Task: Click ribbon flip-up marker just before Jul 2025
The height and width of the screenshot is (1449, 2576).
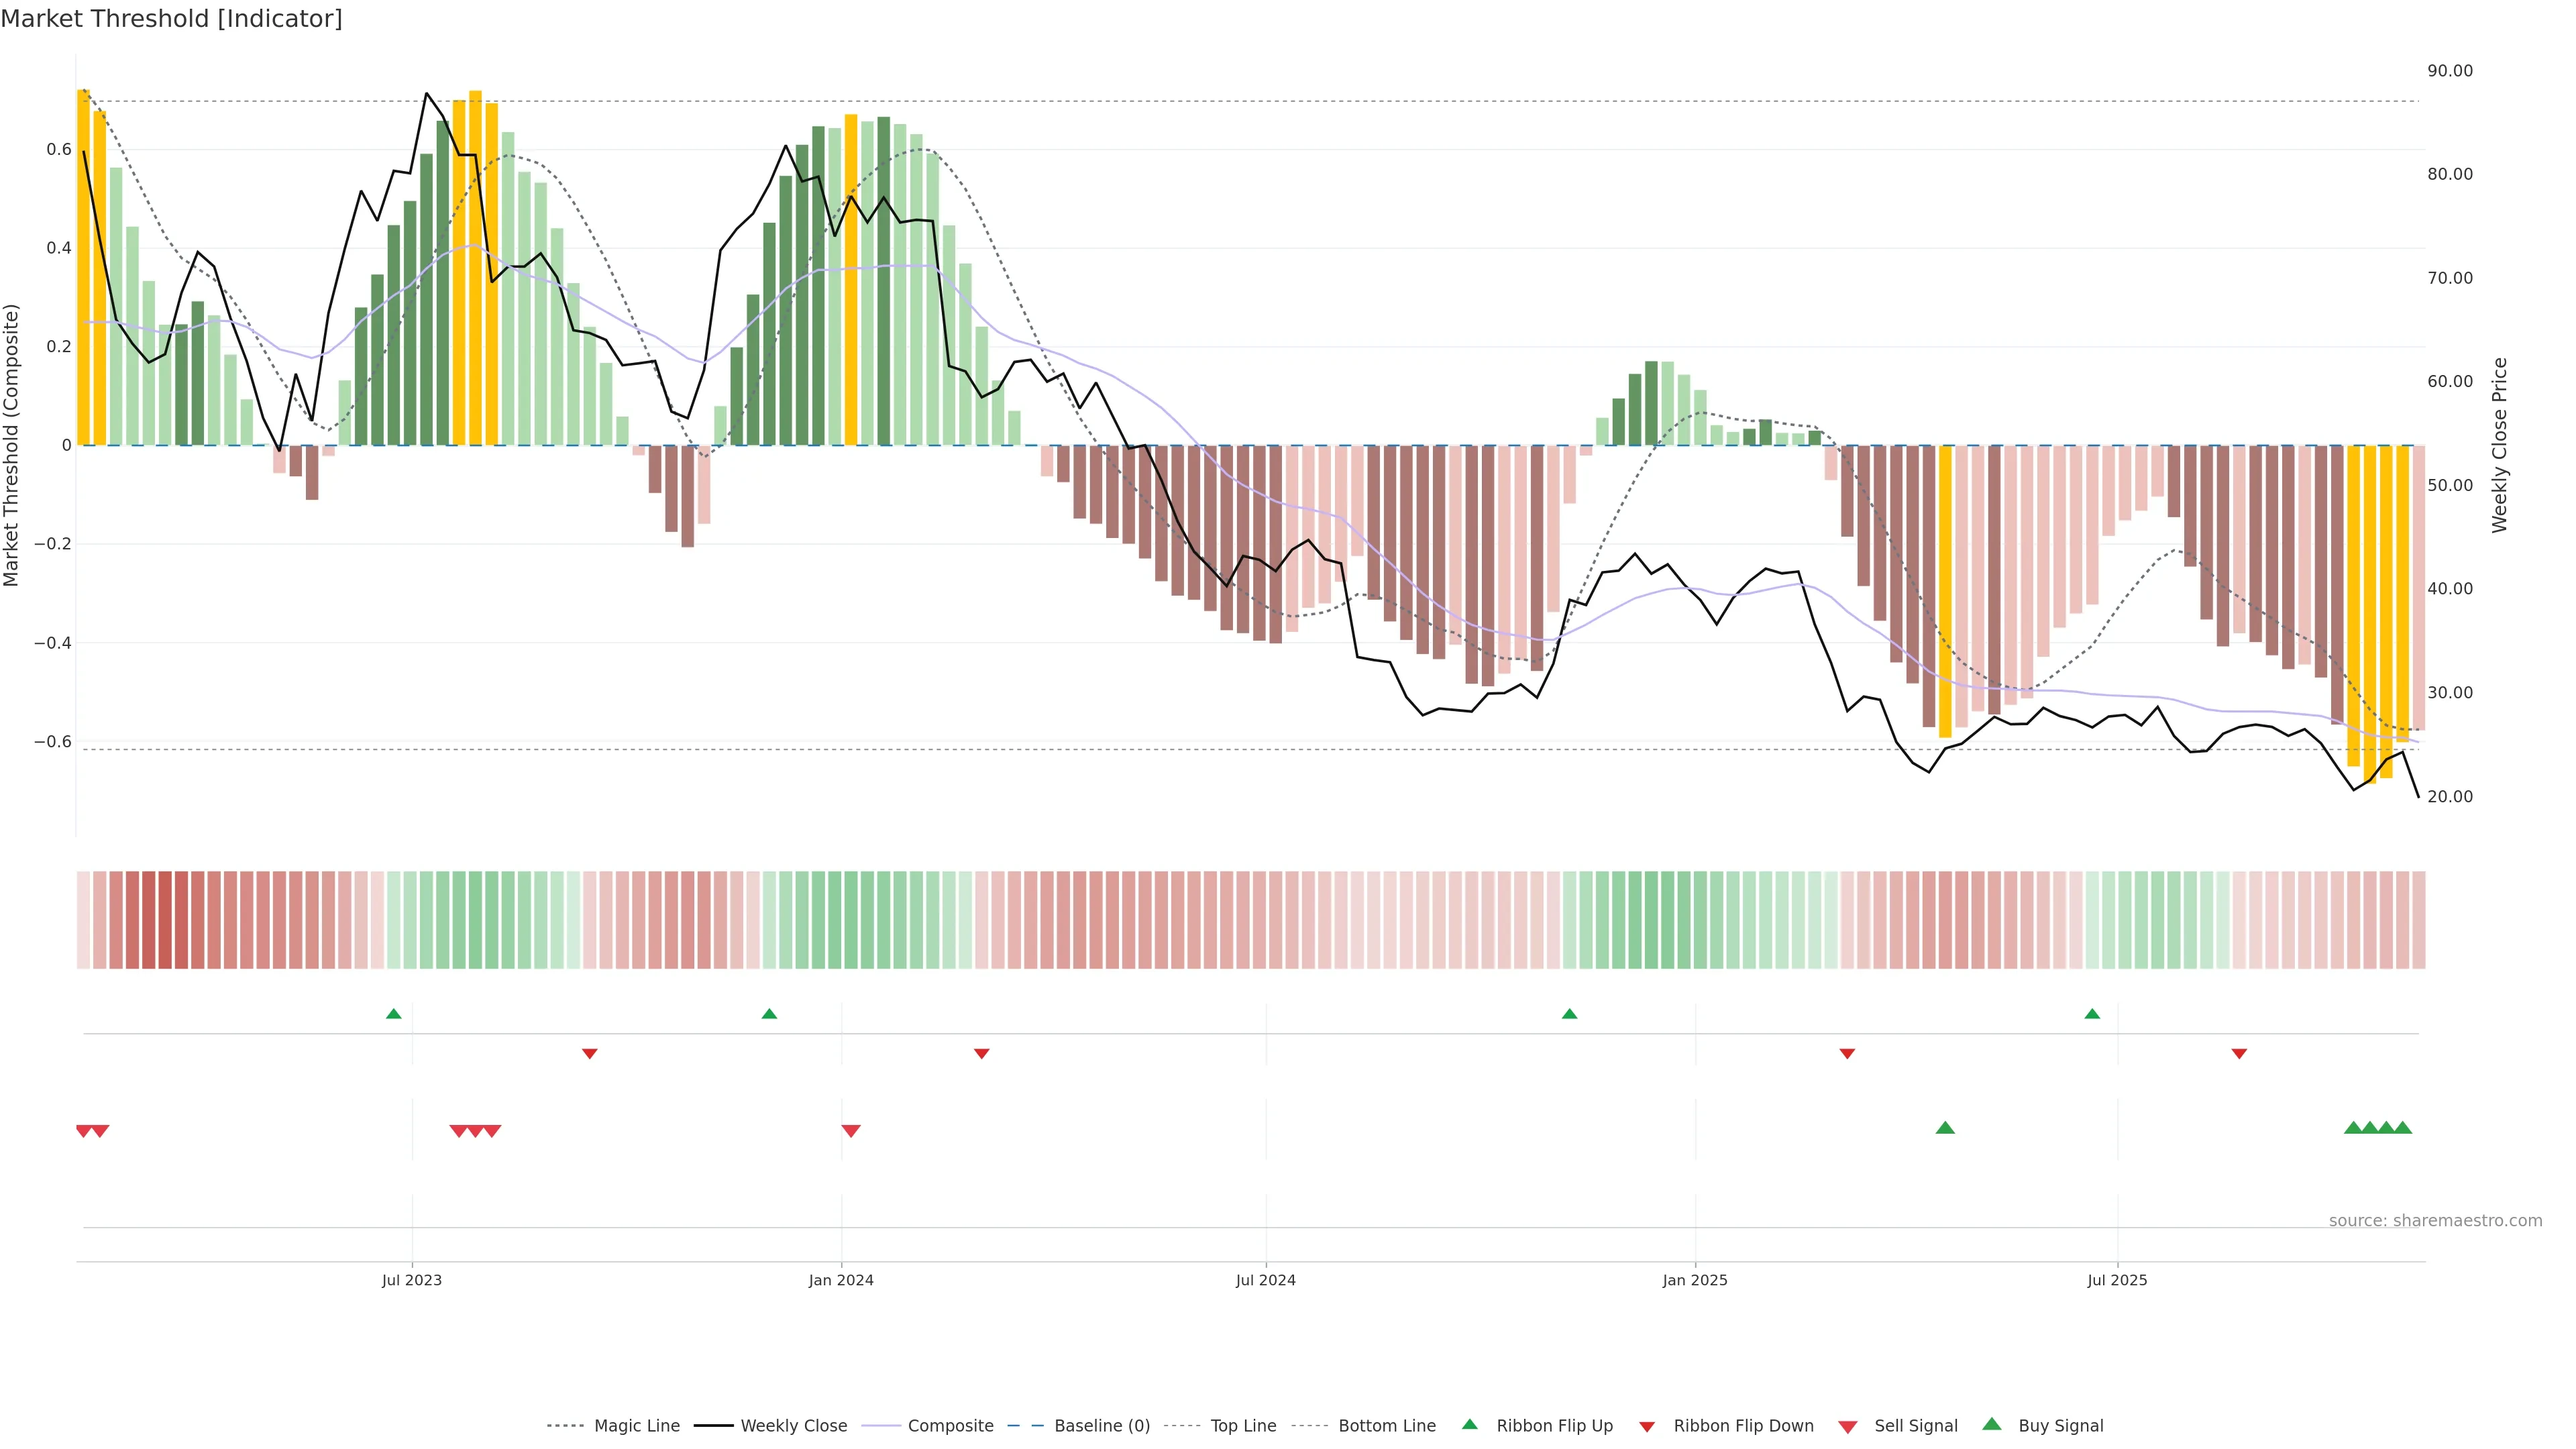Action: pyautogui.click(x=2092, y=1014)
